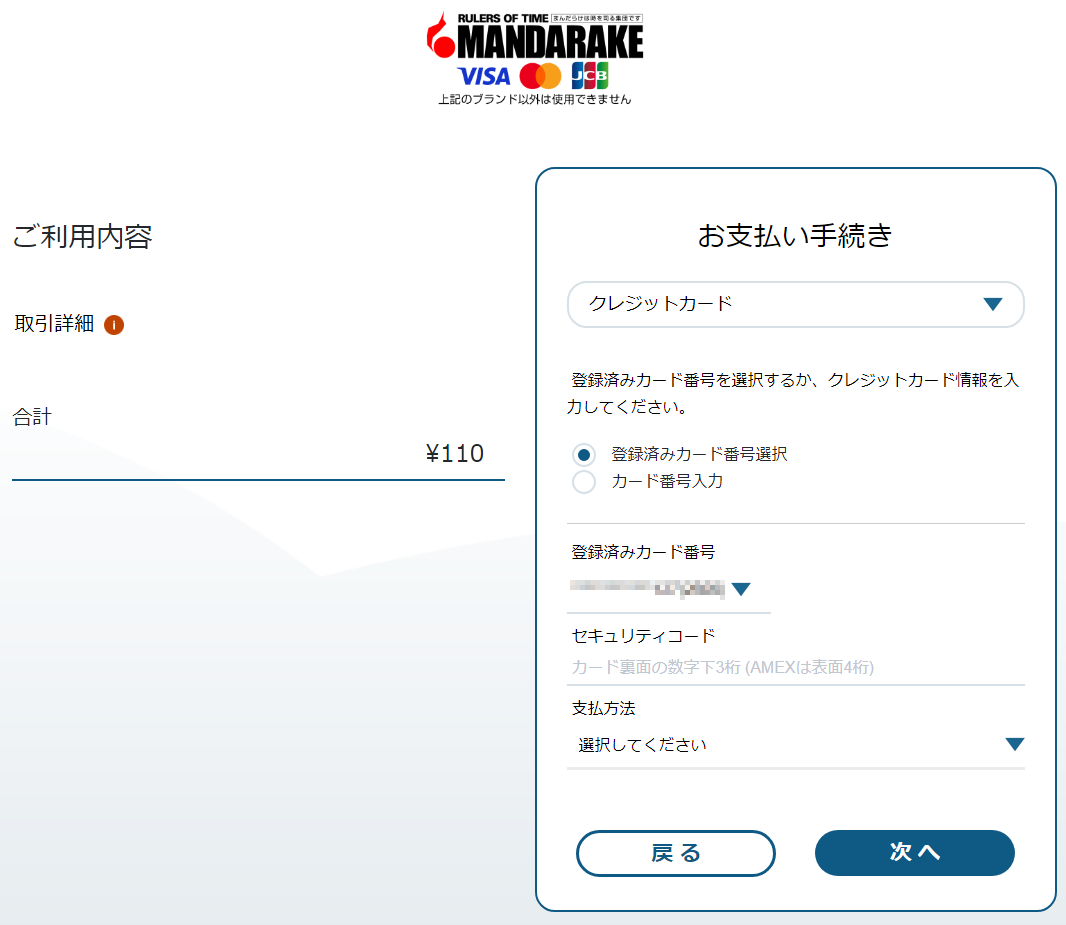The image size is (1066, 925).
Task: Select the 登録済みカード番号選択 radio button
Action: click(584, 455)
